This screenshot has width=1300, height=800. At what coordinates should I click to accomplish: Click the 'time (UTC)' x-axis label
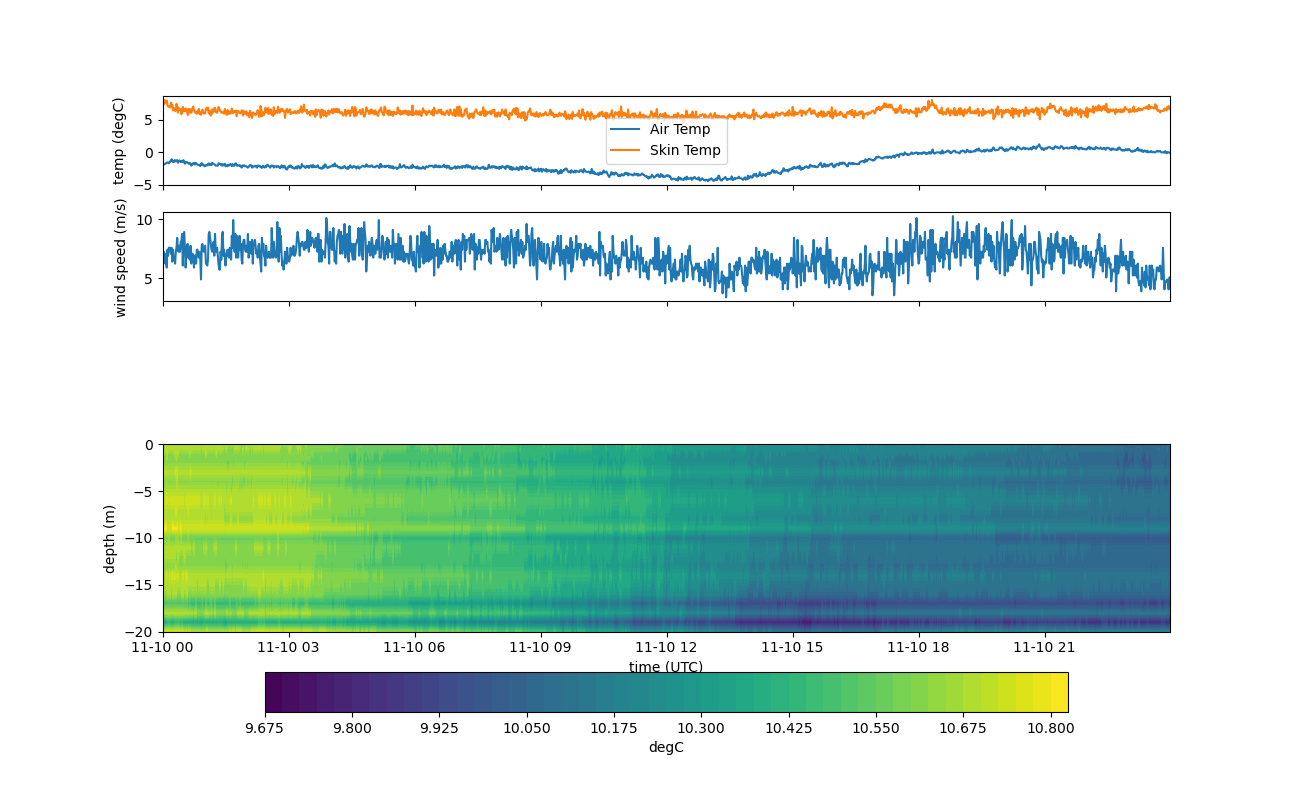[666, 667]
